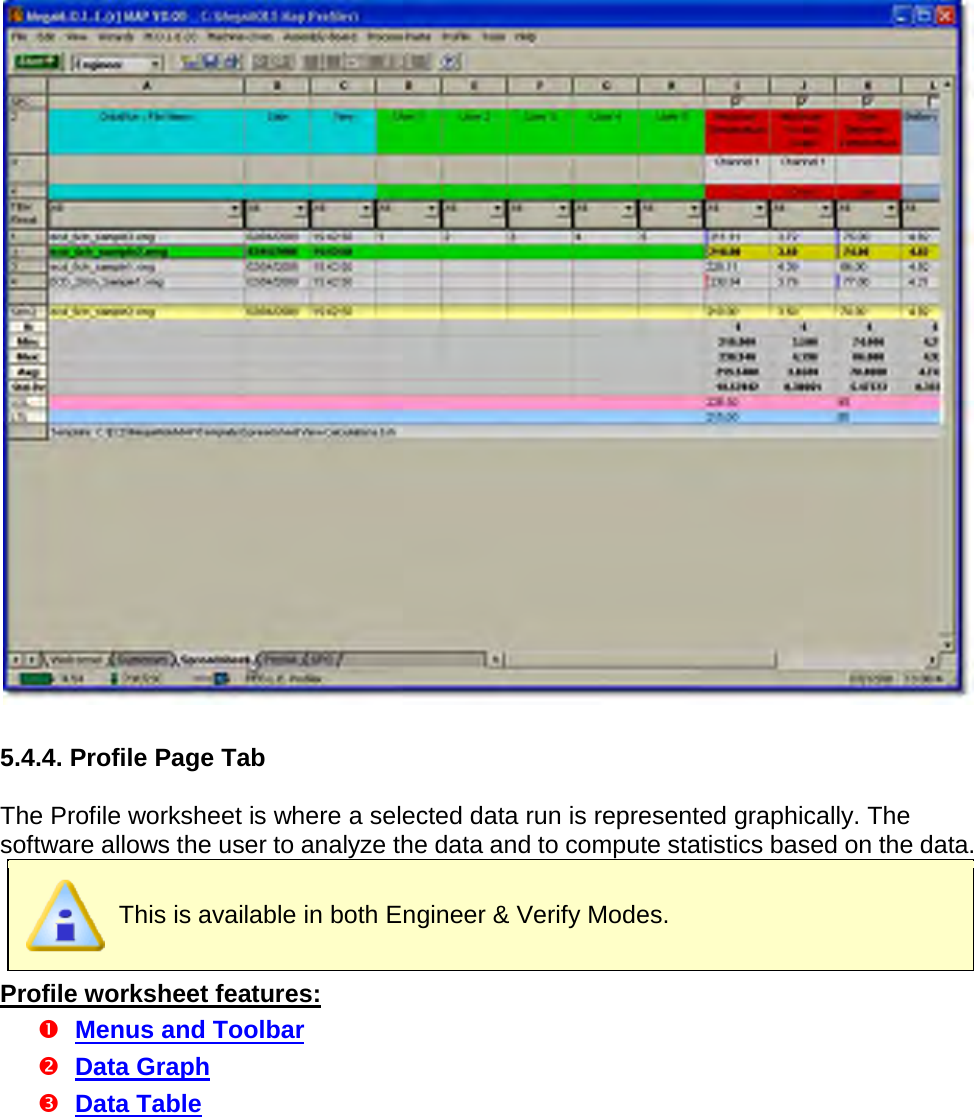974x1117 pixels.
Task: Select the column C header
Action: (343, 85)
